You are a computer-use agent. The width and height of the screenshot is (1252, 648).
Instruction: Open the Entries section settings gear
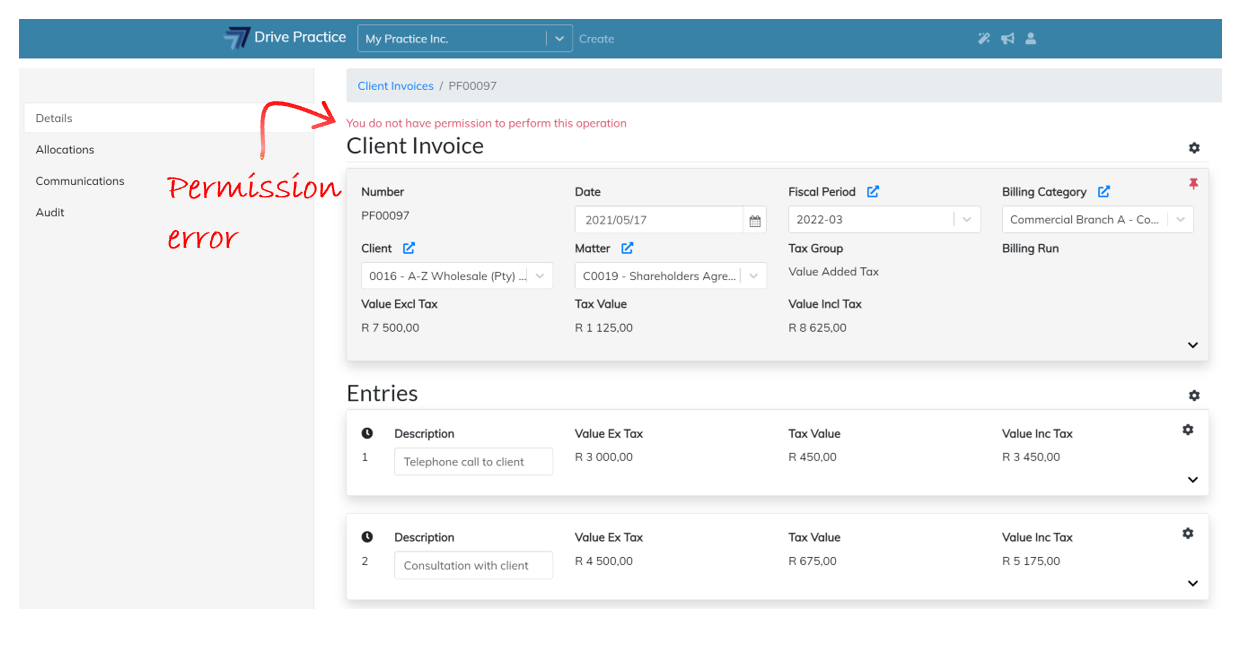click(1194, 396)
